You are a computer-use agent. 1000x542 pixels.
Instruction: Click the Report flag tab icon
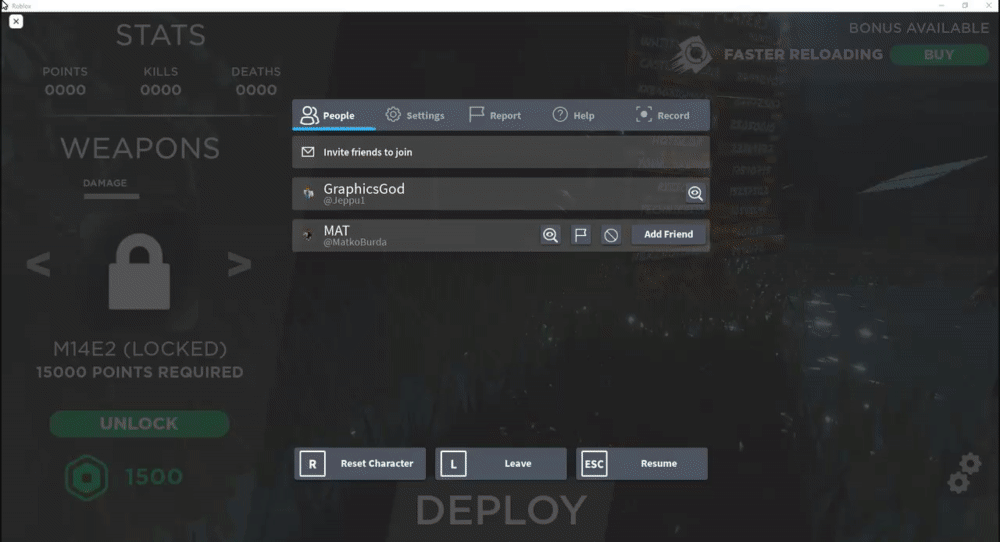(476, 114)
